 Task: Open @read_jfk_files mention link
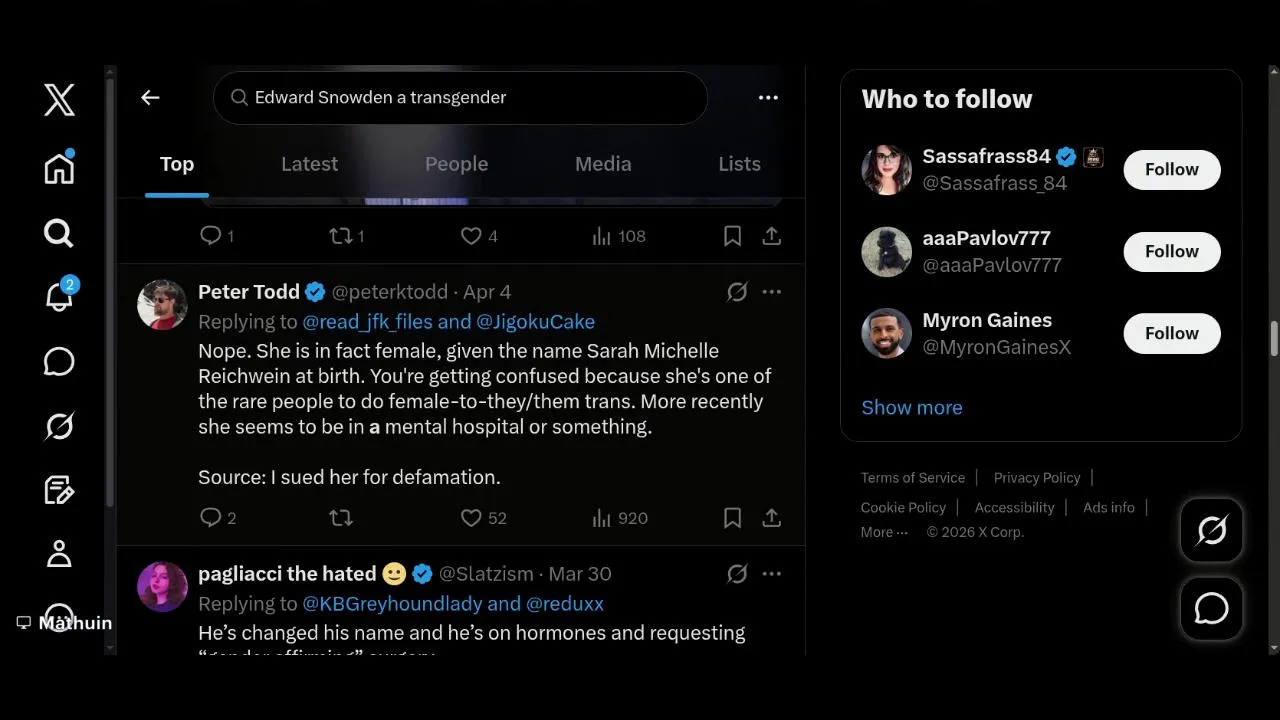pos(367,322)
